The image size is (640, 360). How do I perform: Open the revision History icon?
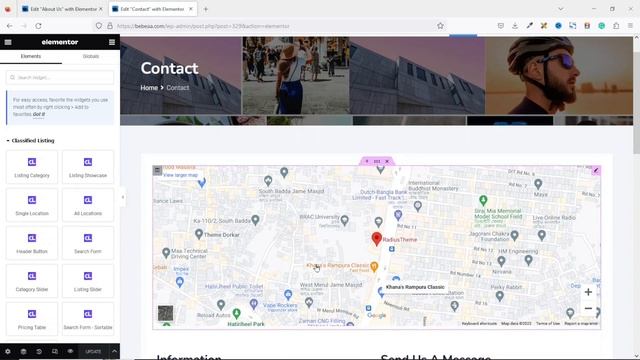pyautogui.click(x=39, y=351)
